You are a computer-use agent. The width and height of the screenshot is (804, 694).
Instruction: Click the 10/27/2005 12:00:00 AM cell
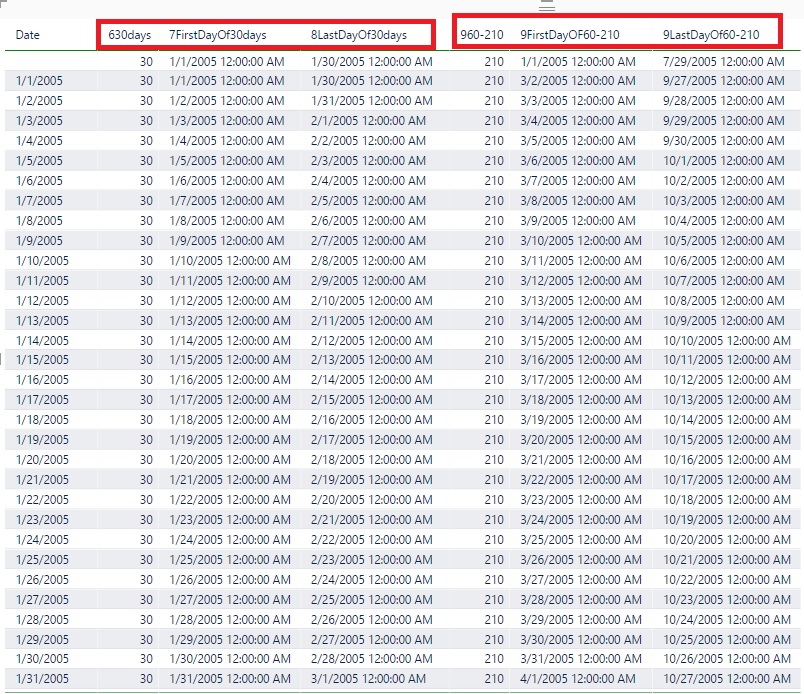coord(727,679)
